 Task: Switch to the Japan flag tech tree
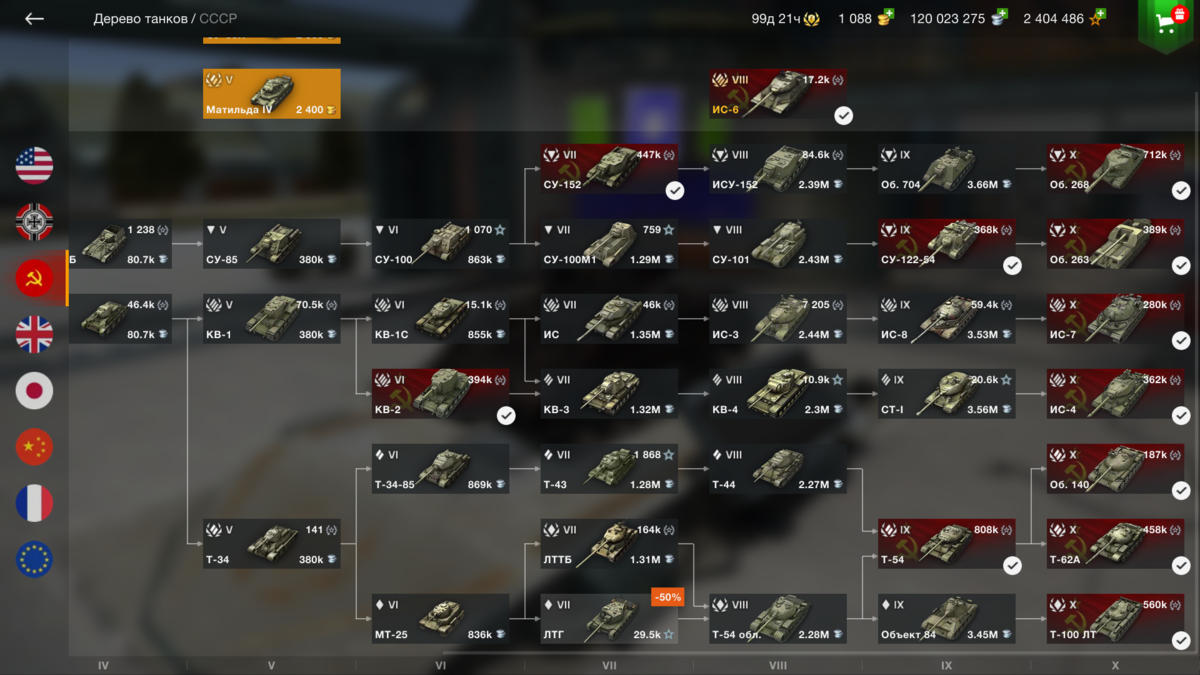pyautogui.click(x=34, y=390)
